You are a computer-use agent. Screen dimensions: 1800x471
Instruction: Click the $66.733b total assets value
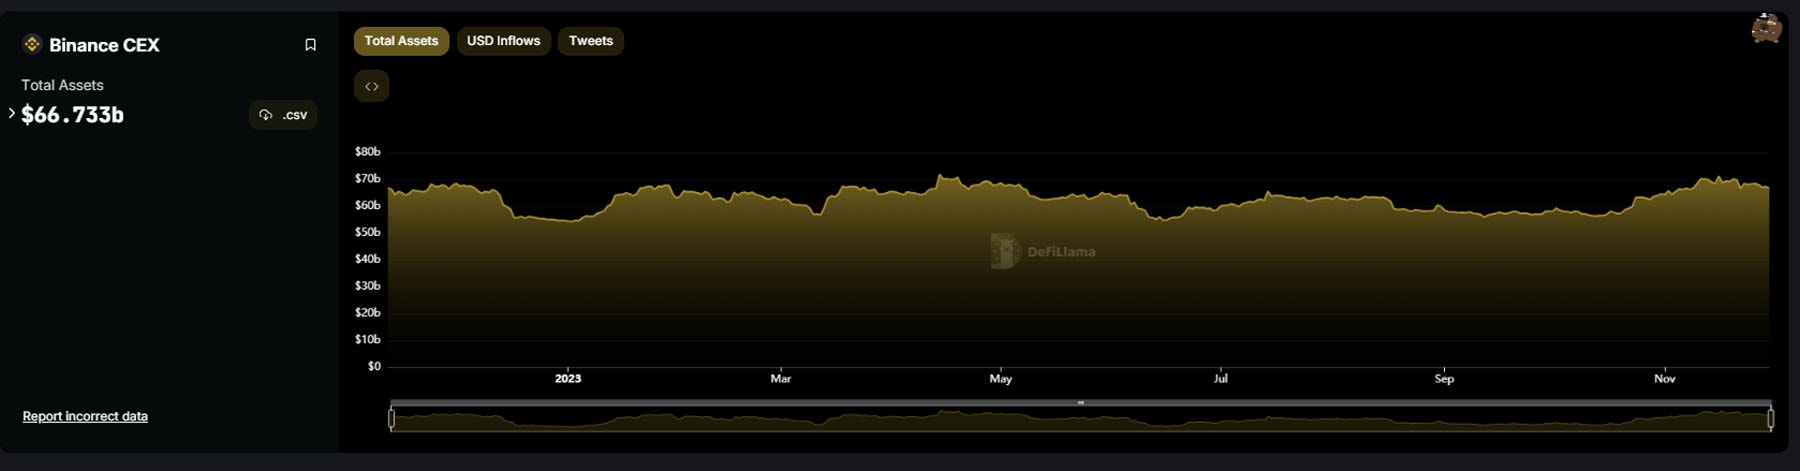72,115
